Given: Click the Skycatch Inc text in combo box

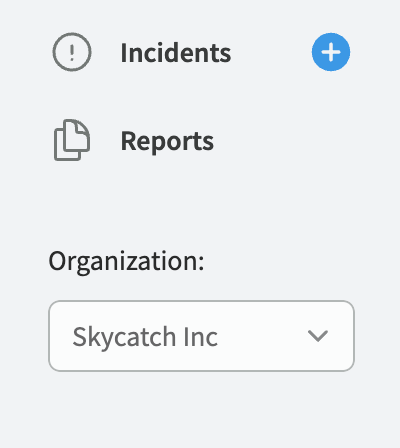Looking at the screenshot, I should [x=145, y=337].
